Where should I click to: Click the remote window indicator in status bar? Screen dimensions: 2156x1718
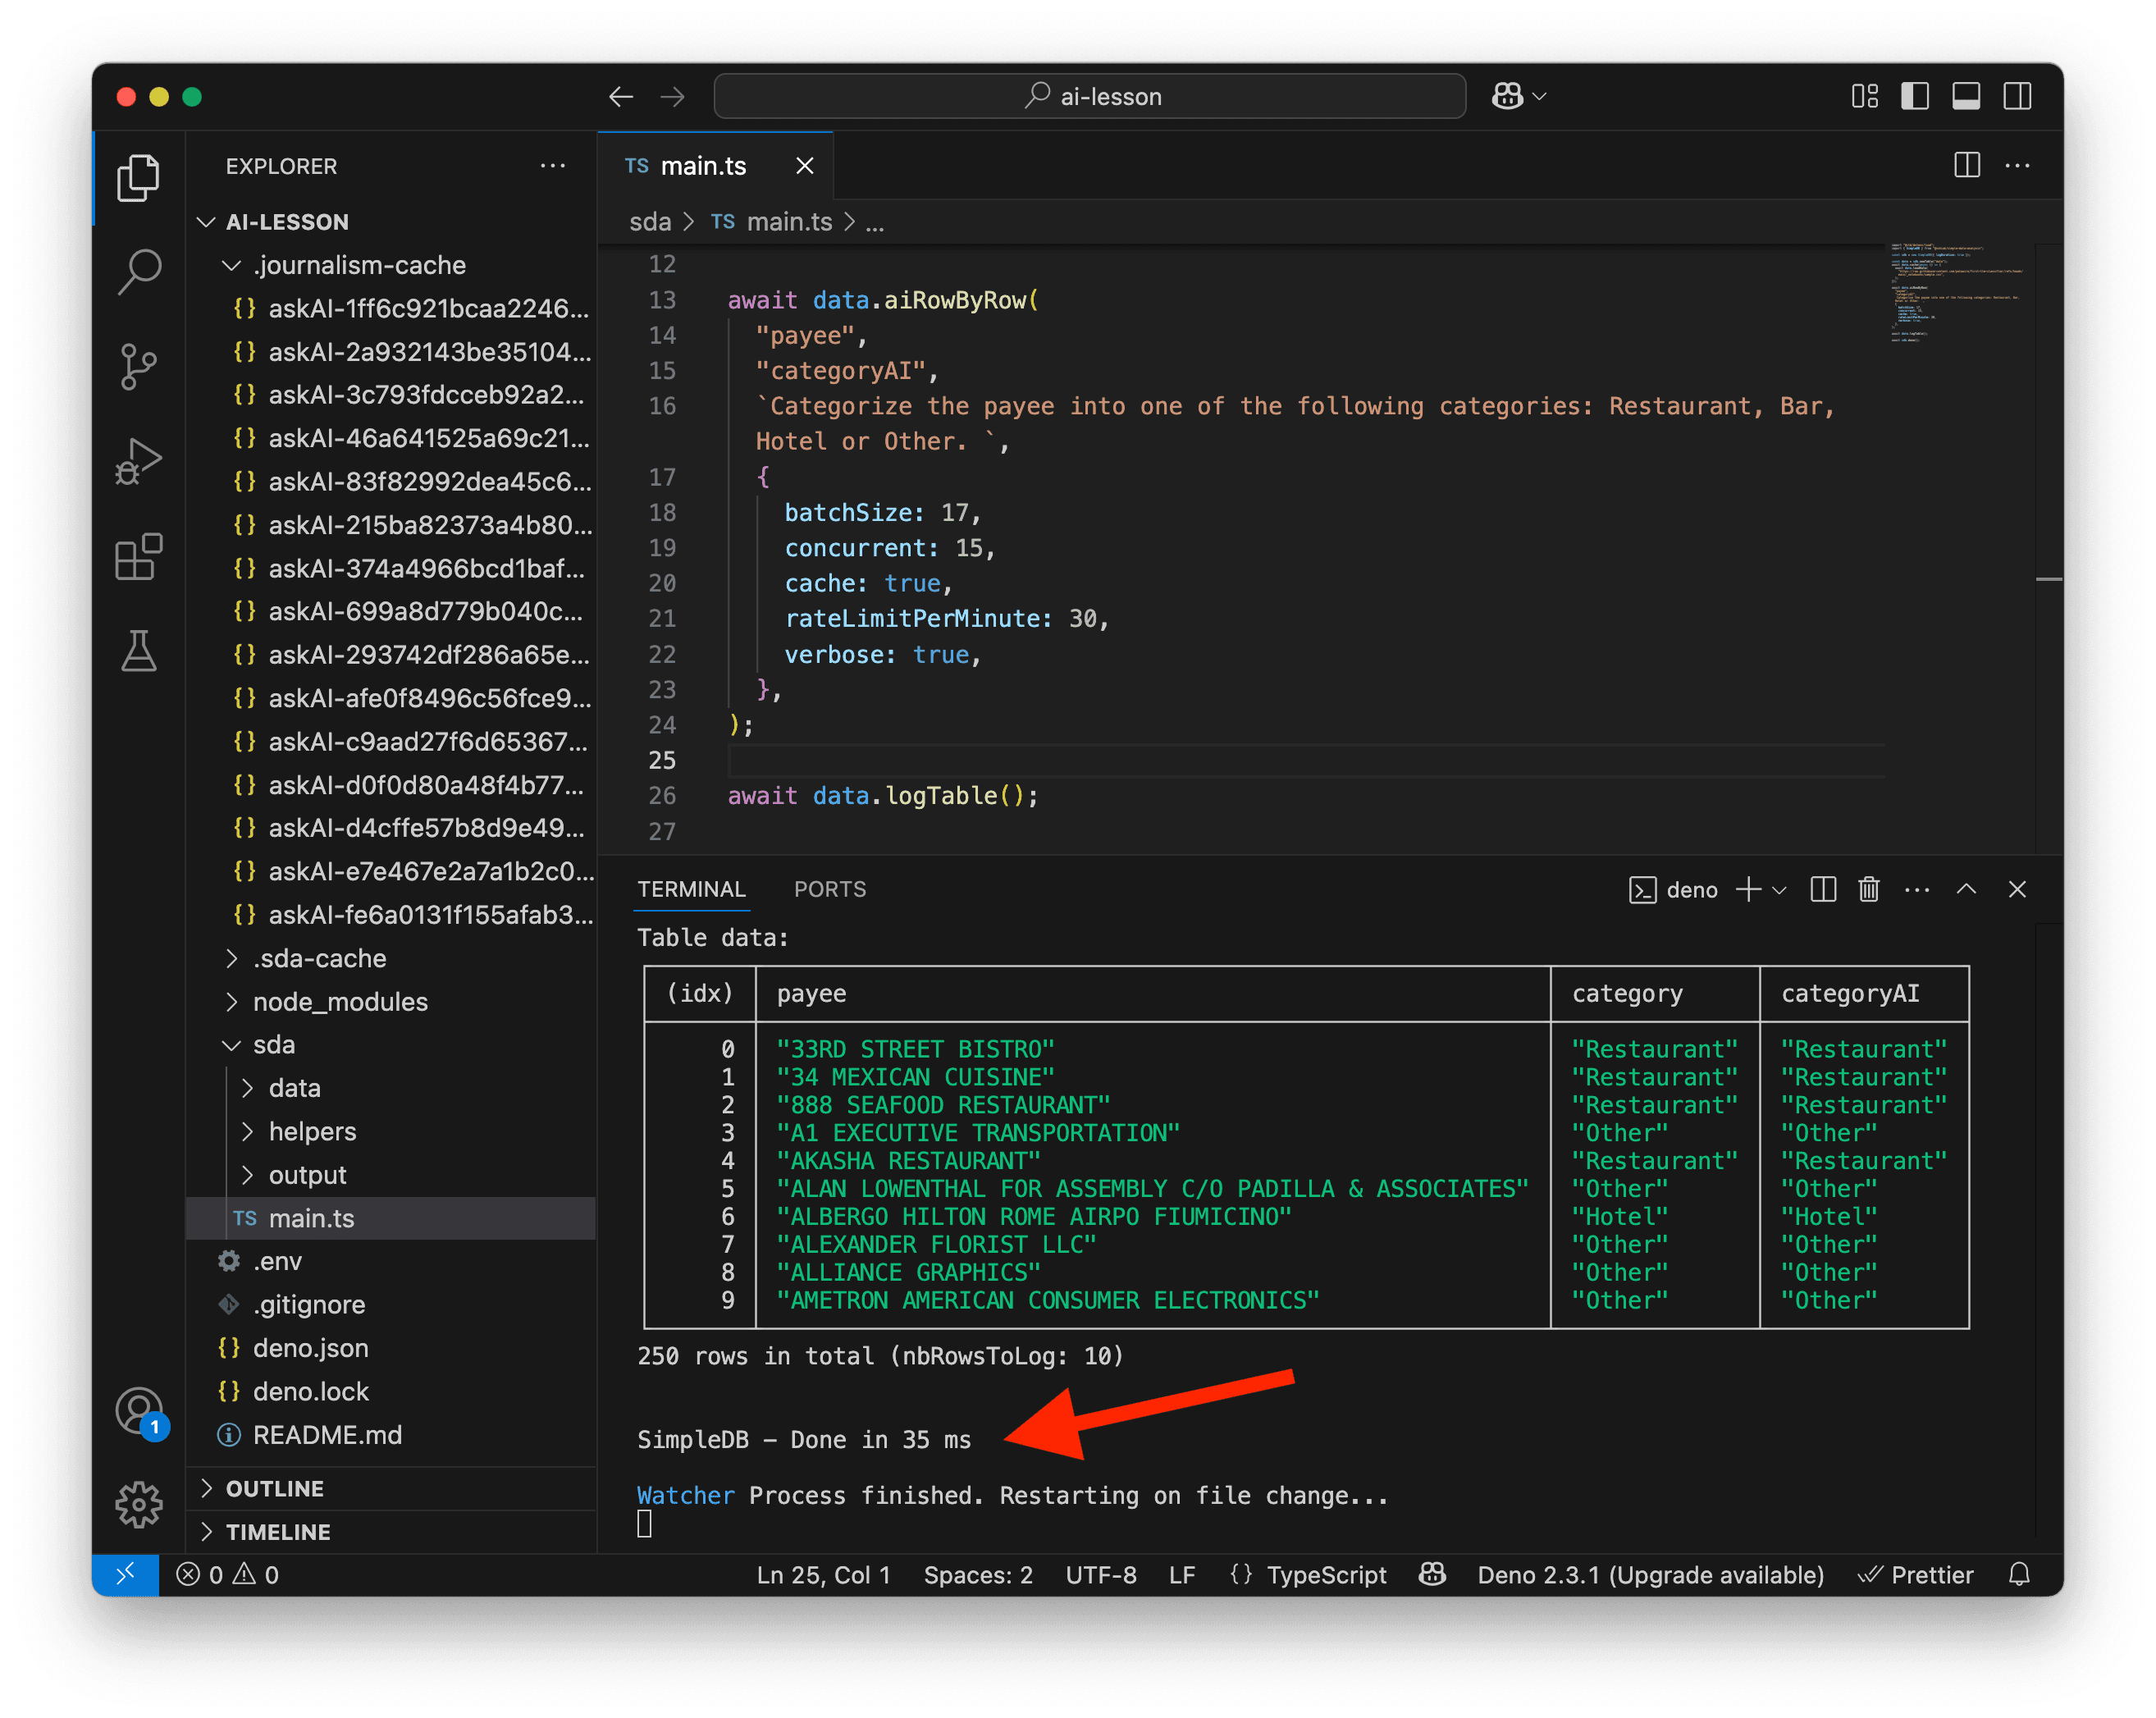pyautogui.click(x=125, y=1575)
